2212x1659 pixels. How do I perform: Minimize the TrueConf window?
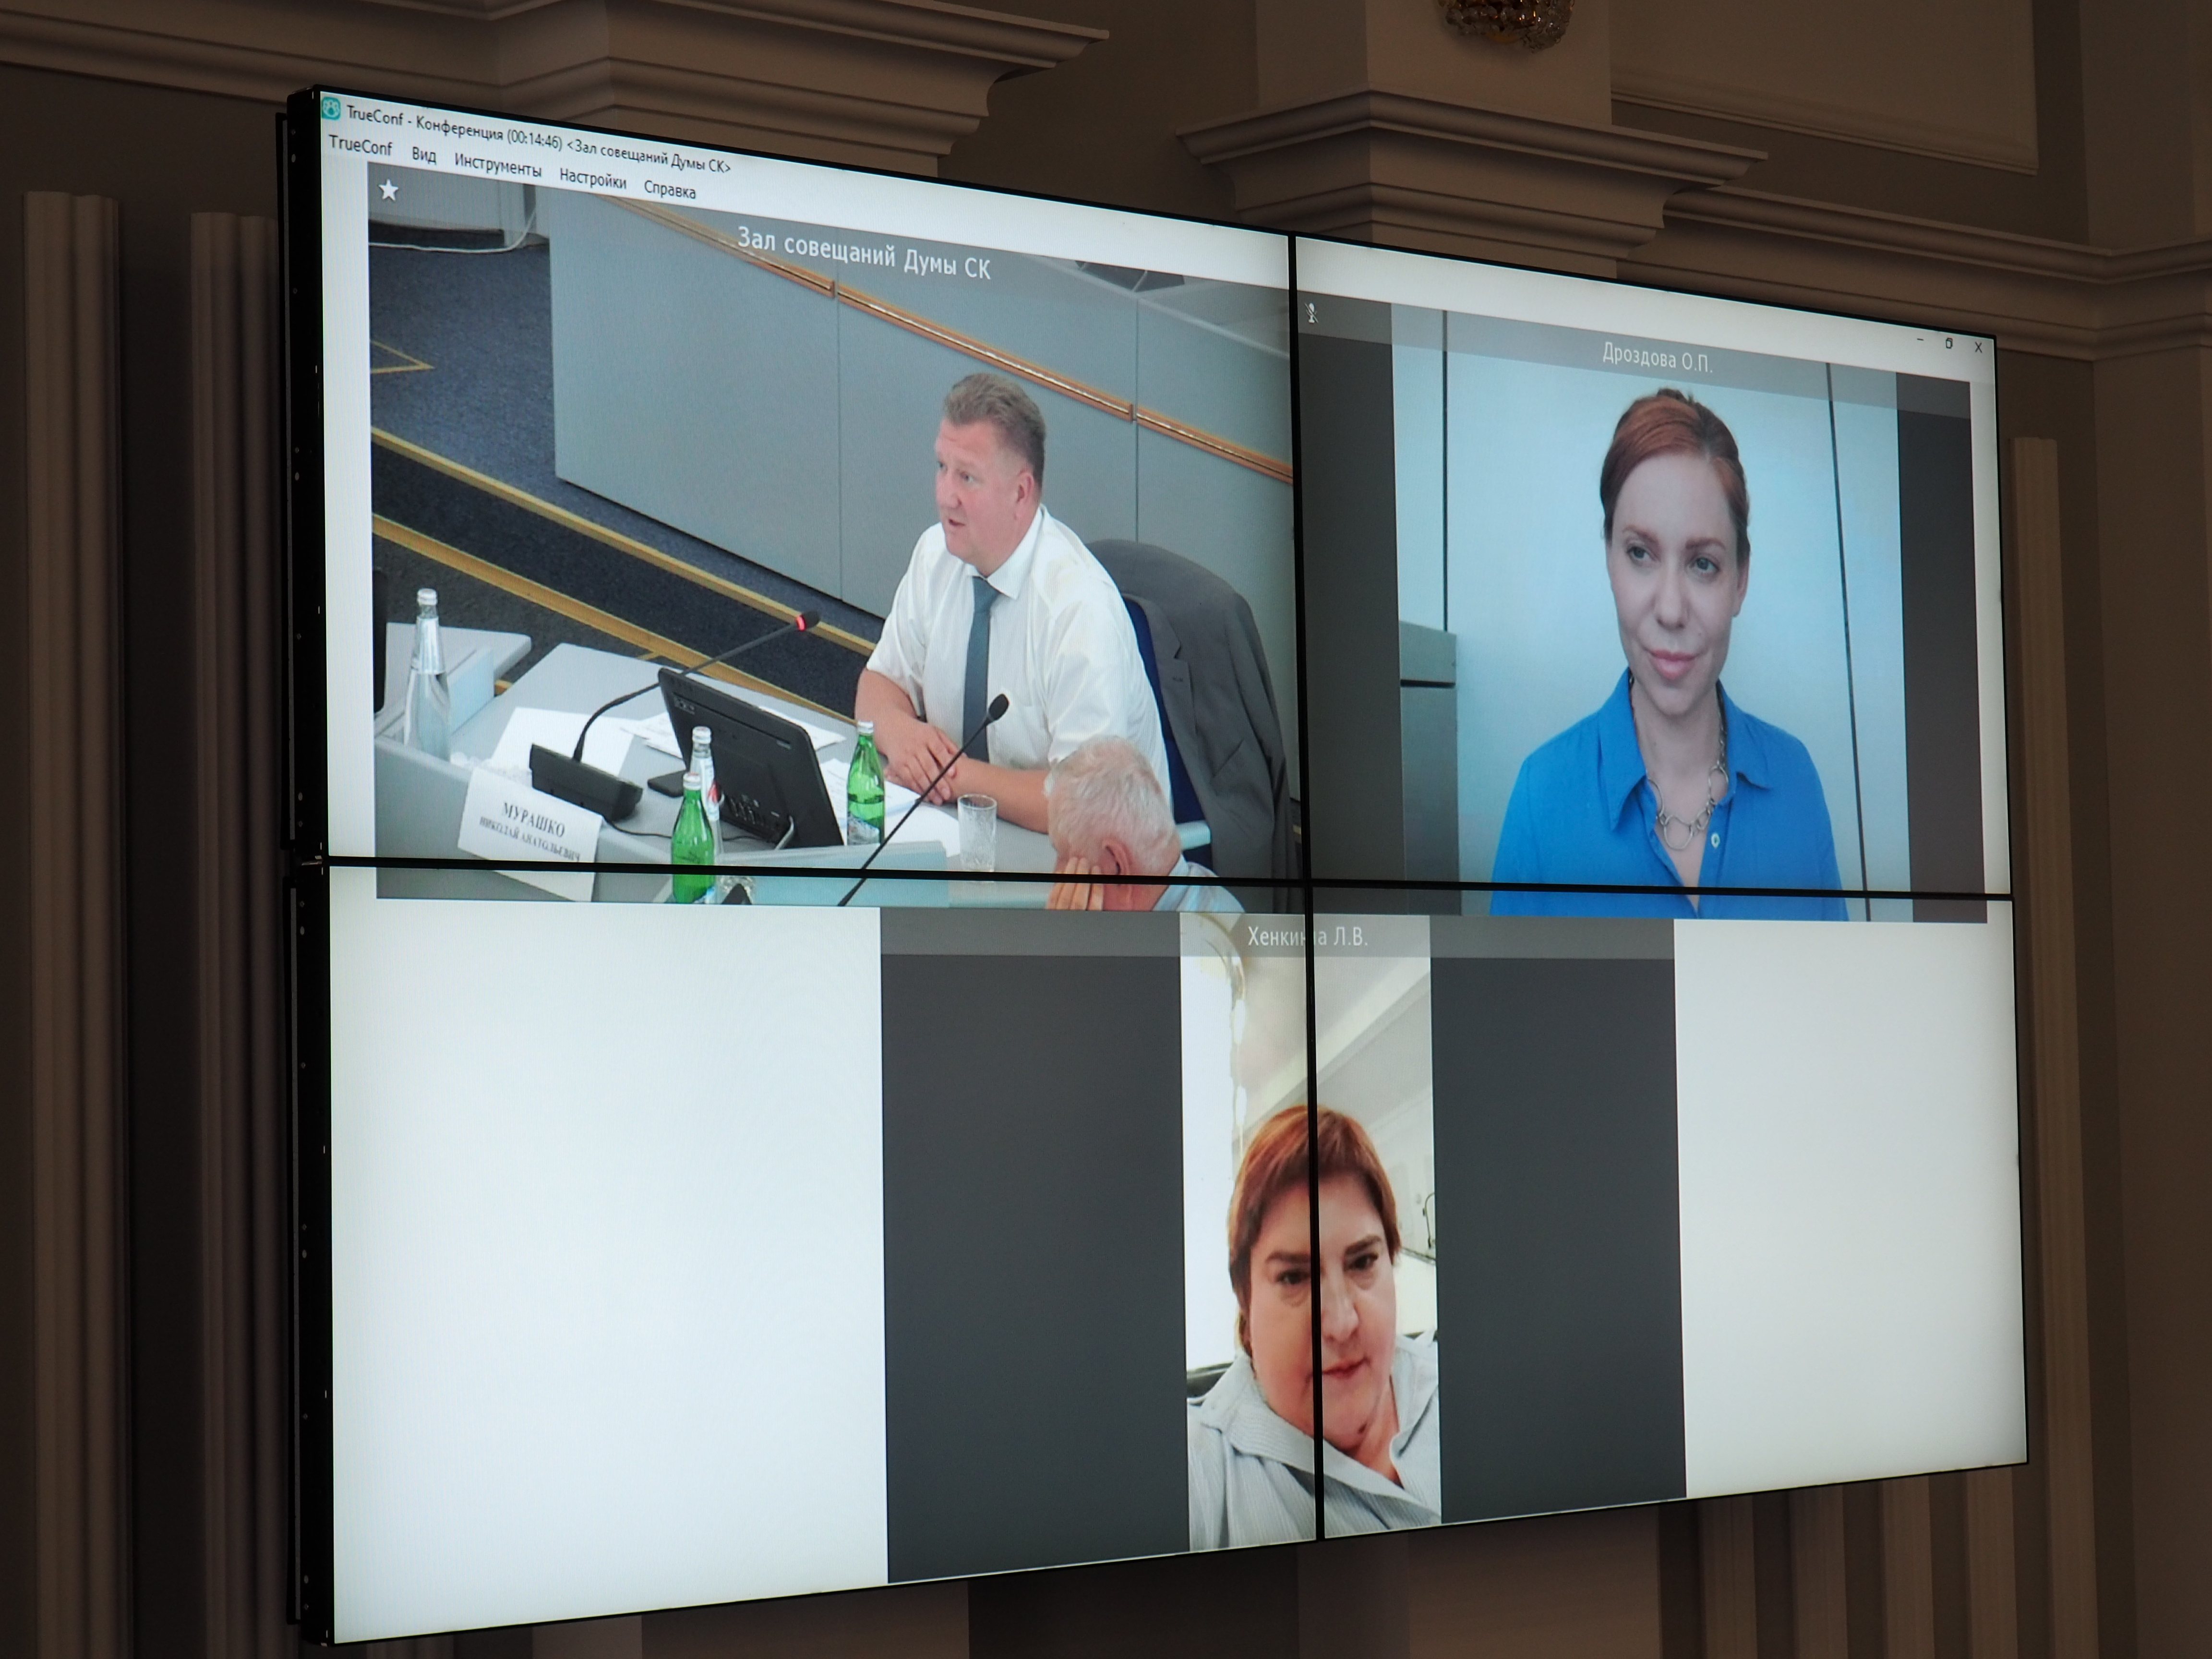point(1921,341)
